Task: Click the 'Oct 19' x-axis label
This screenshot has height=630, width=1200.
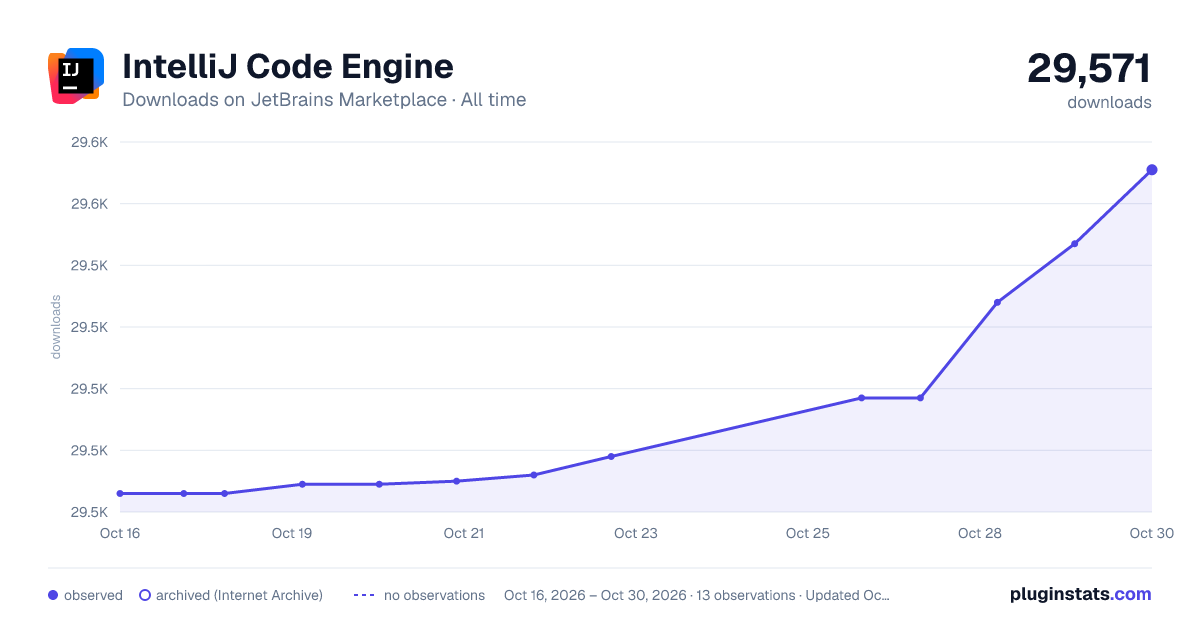Action: tap(292, 533)
